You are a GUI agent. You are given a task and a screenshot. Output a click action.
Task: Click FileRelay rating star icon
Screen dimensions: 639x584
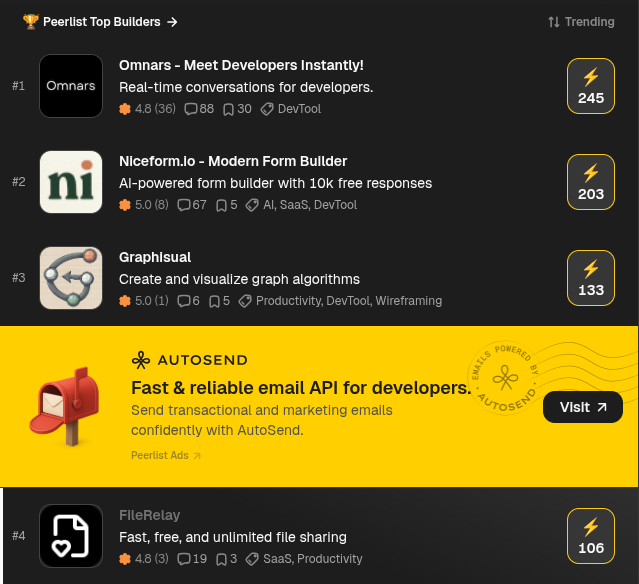pos(125,559)
